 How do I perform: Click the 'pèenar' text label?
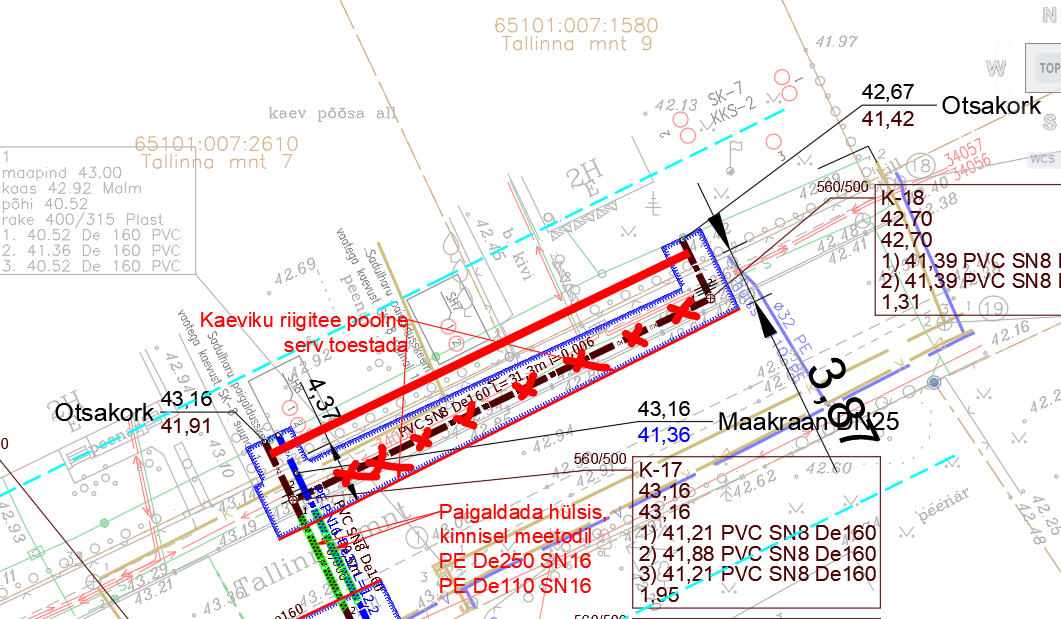click(944, 505)
